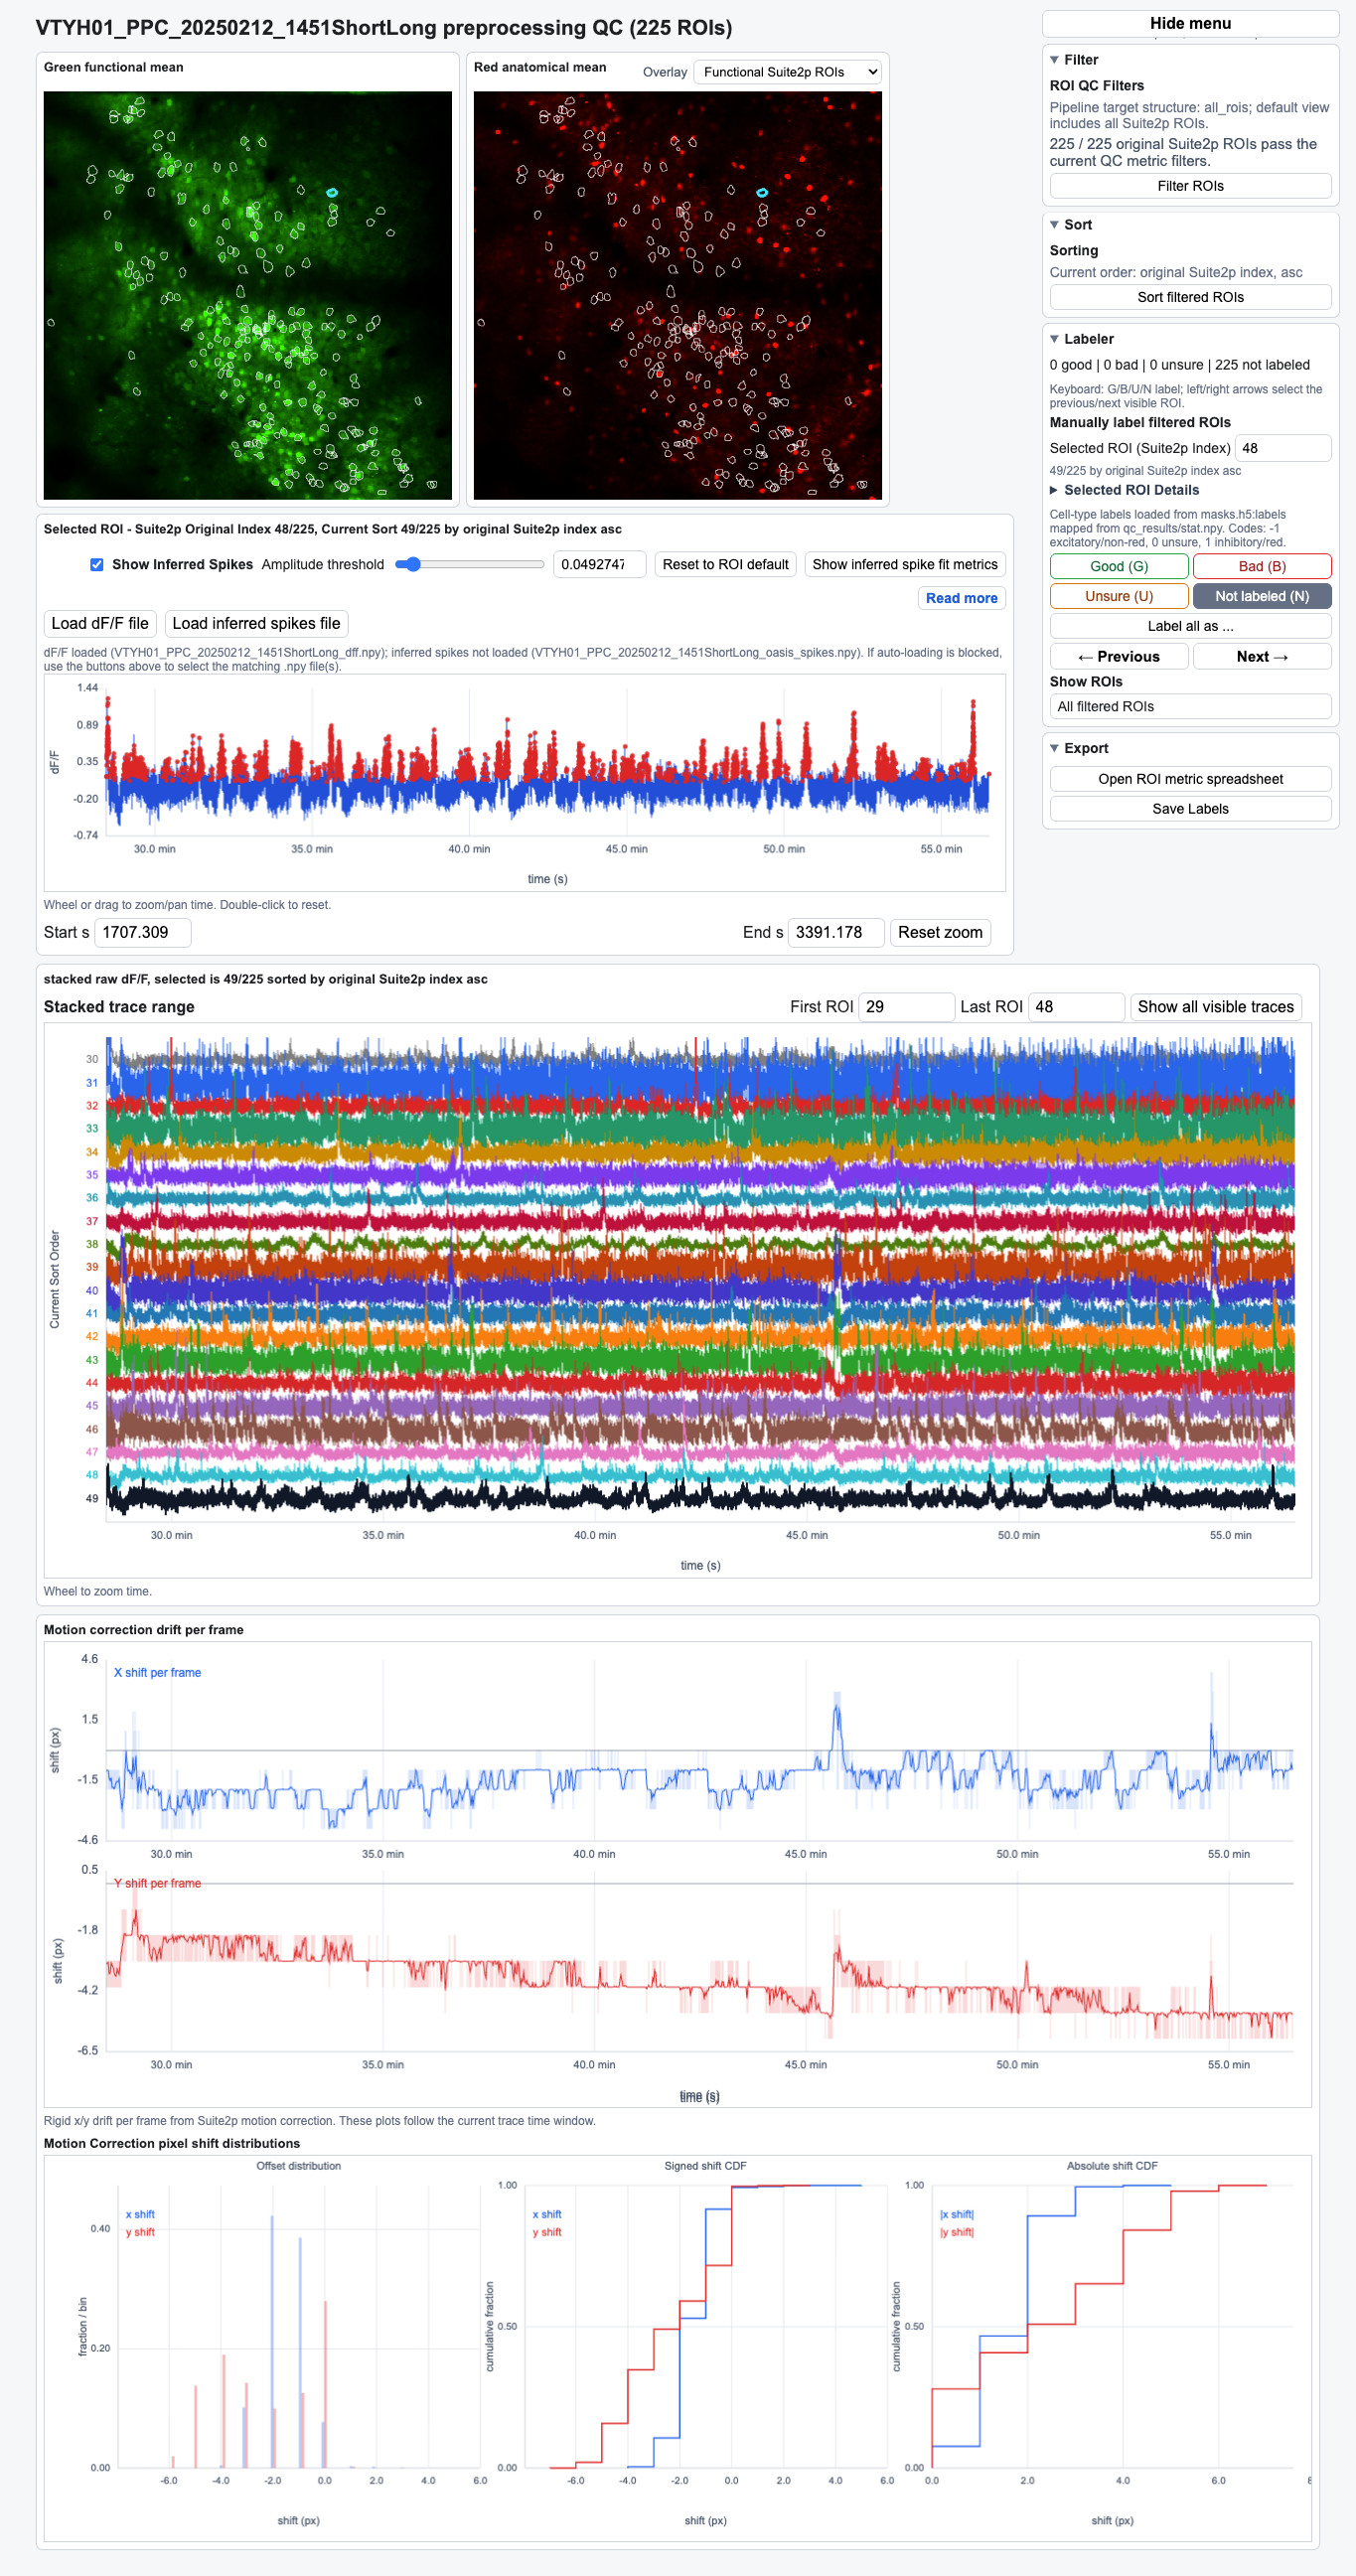Viewport: 1356px width, 2576px height.
Task: Click the Green functional mean image
Action: click(x=248, y=295)
